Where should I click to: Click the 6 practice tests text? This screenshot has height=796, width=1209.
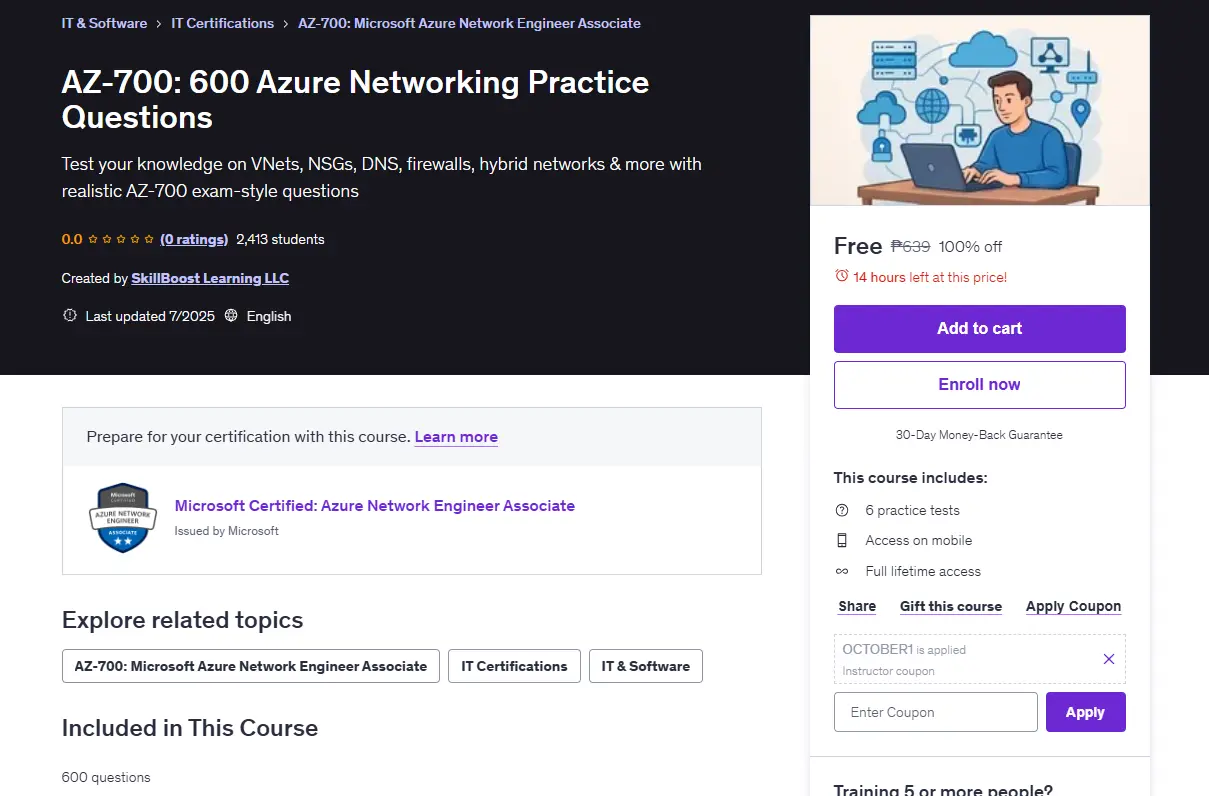tap(913, 510)
